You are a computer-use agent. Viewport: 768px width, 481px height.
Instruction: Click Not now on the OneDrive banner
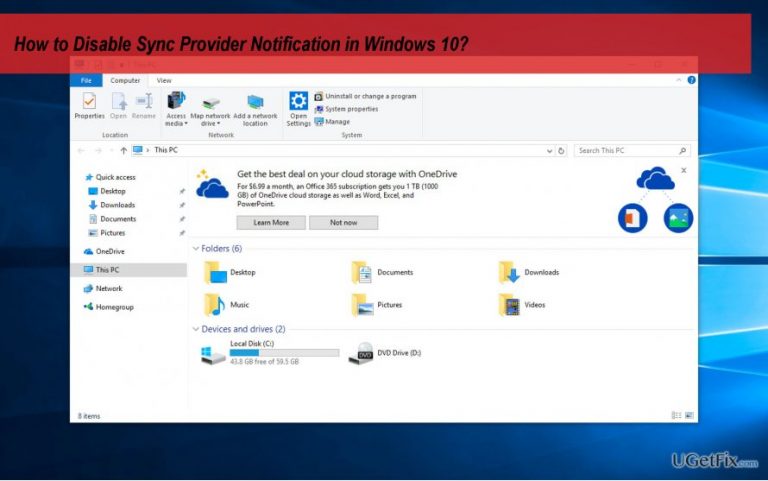point(343,222)
